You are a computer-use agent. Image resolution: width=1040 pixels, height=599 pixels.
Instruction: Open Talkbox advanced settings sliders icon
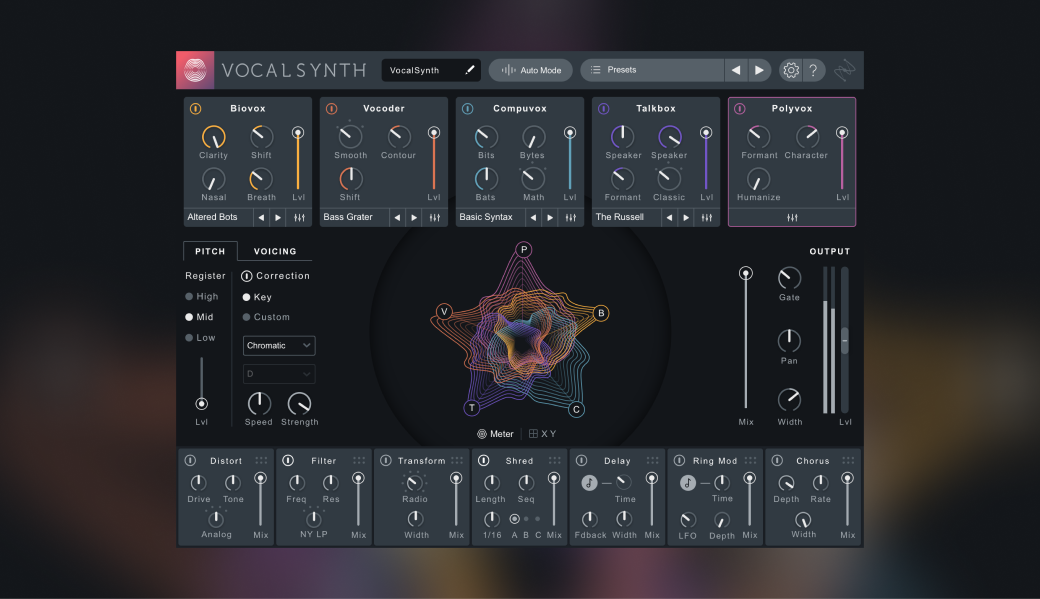pos(707,217)
